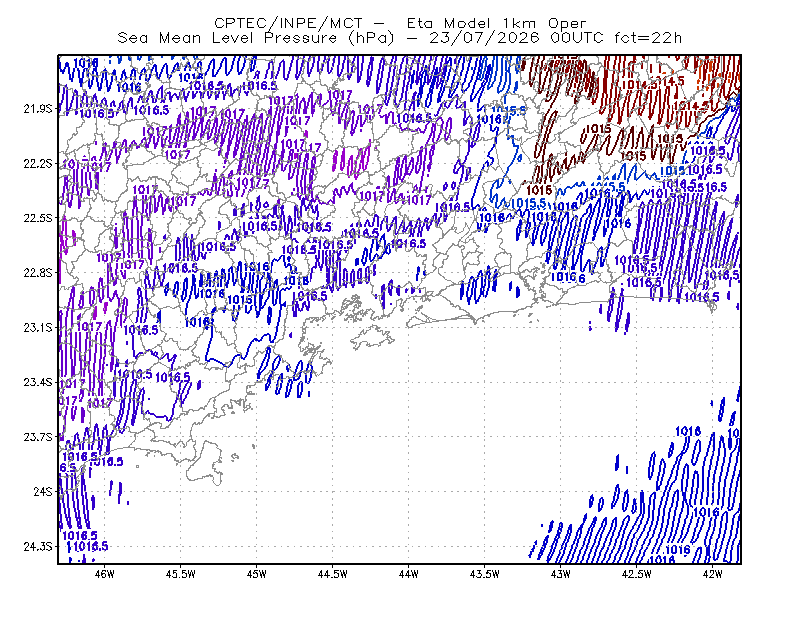Click the "Sea Mean Level Pressure (hPa)" heading
Image resolution: width=800 pixels, height=618 pixels.
click(256, 38)
